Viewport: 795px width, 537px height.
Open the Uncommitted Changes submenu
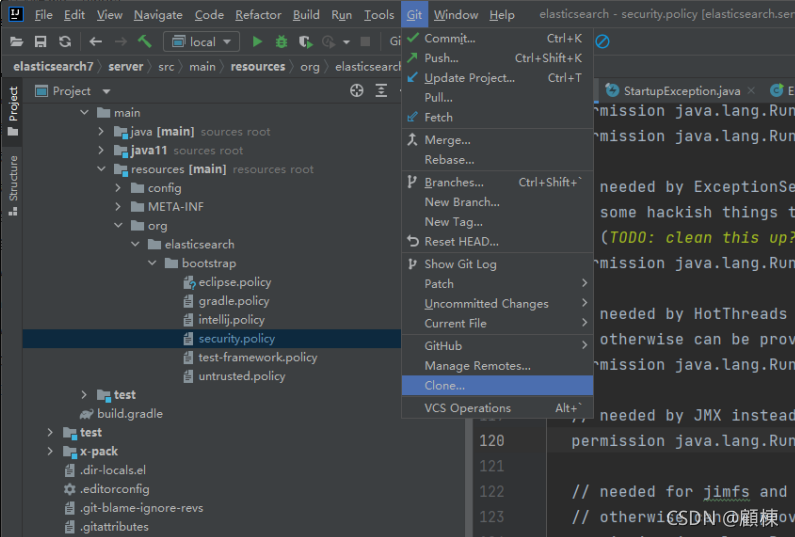click(x=497, y=303)
